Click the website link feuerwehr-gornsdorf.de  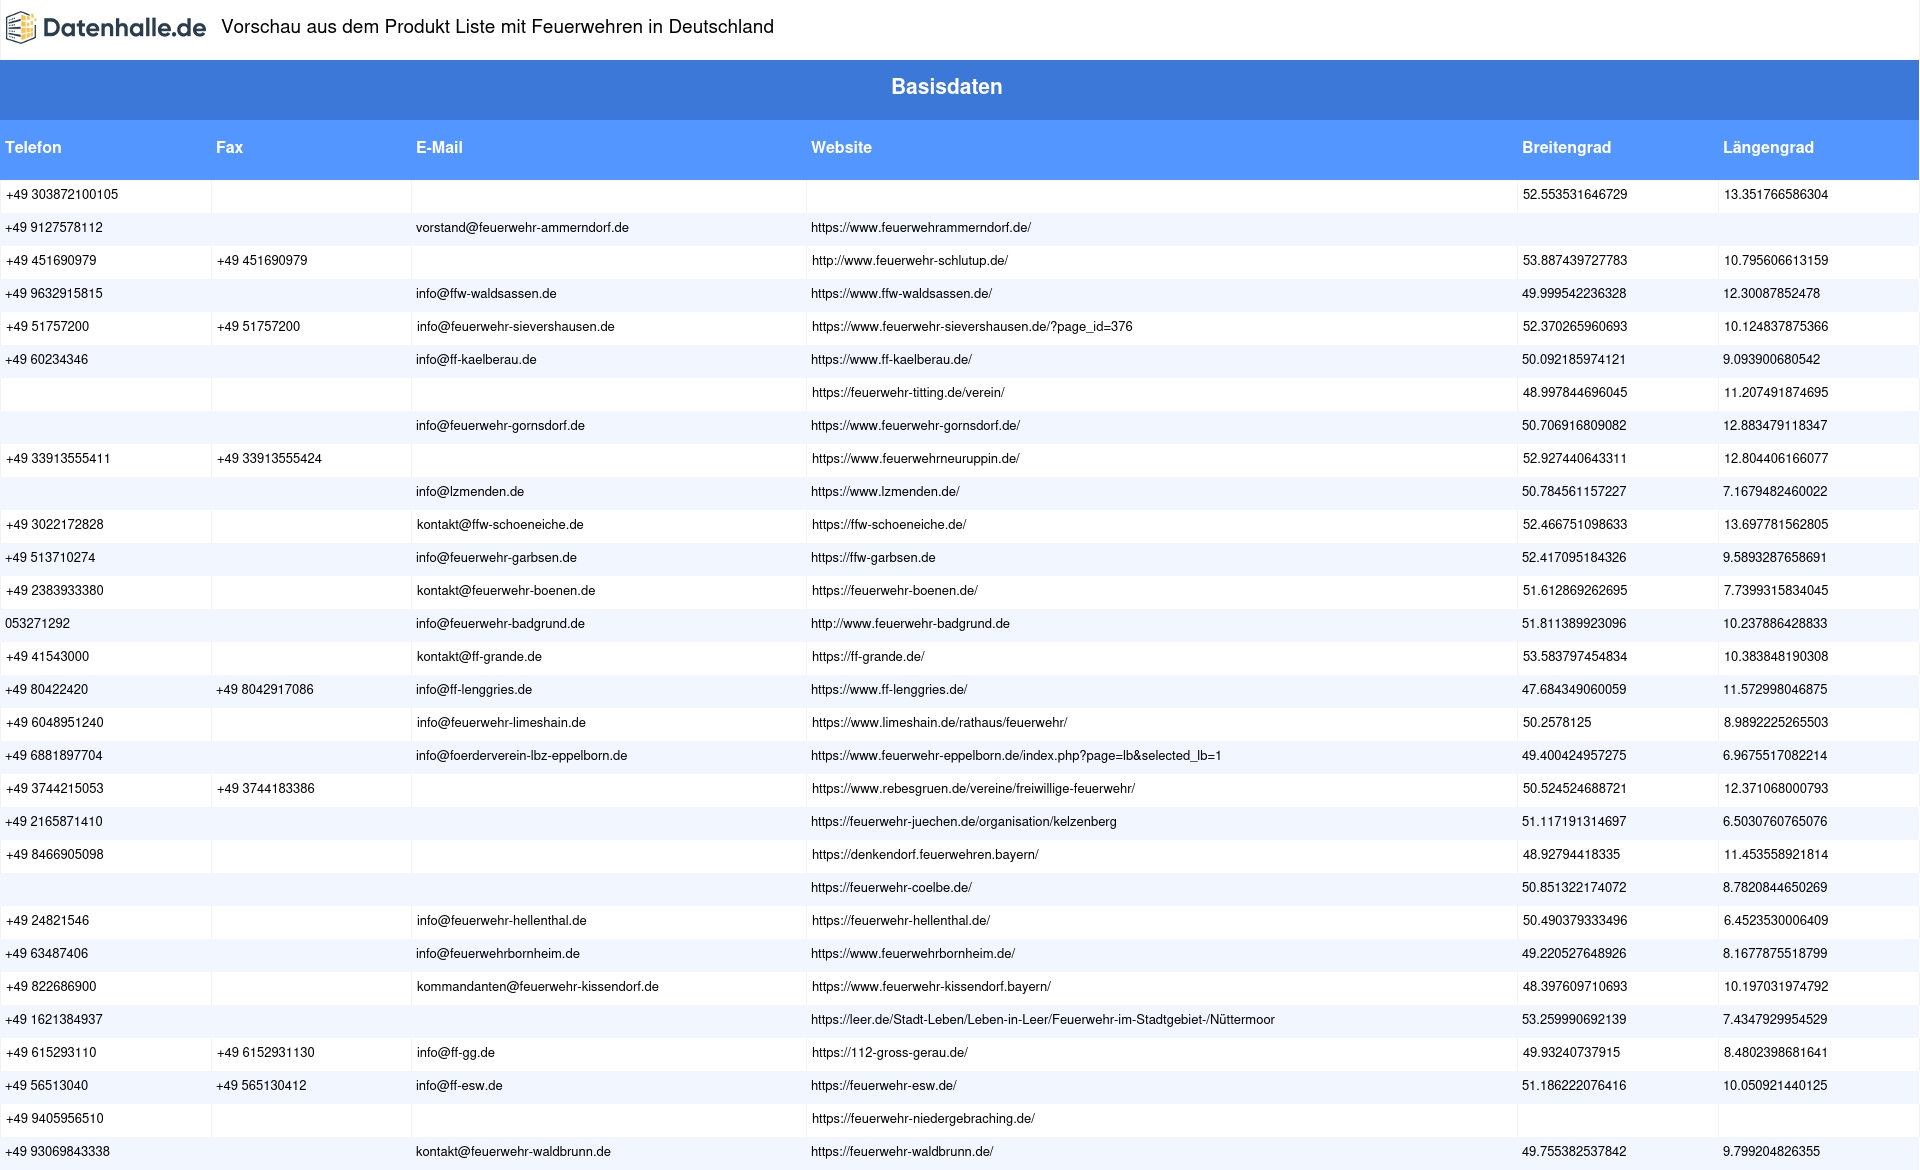pyautogui.click(x=915, y=426)
